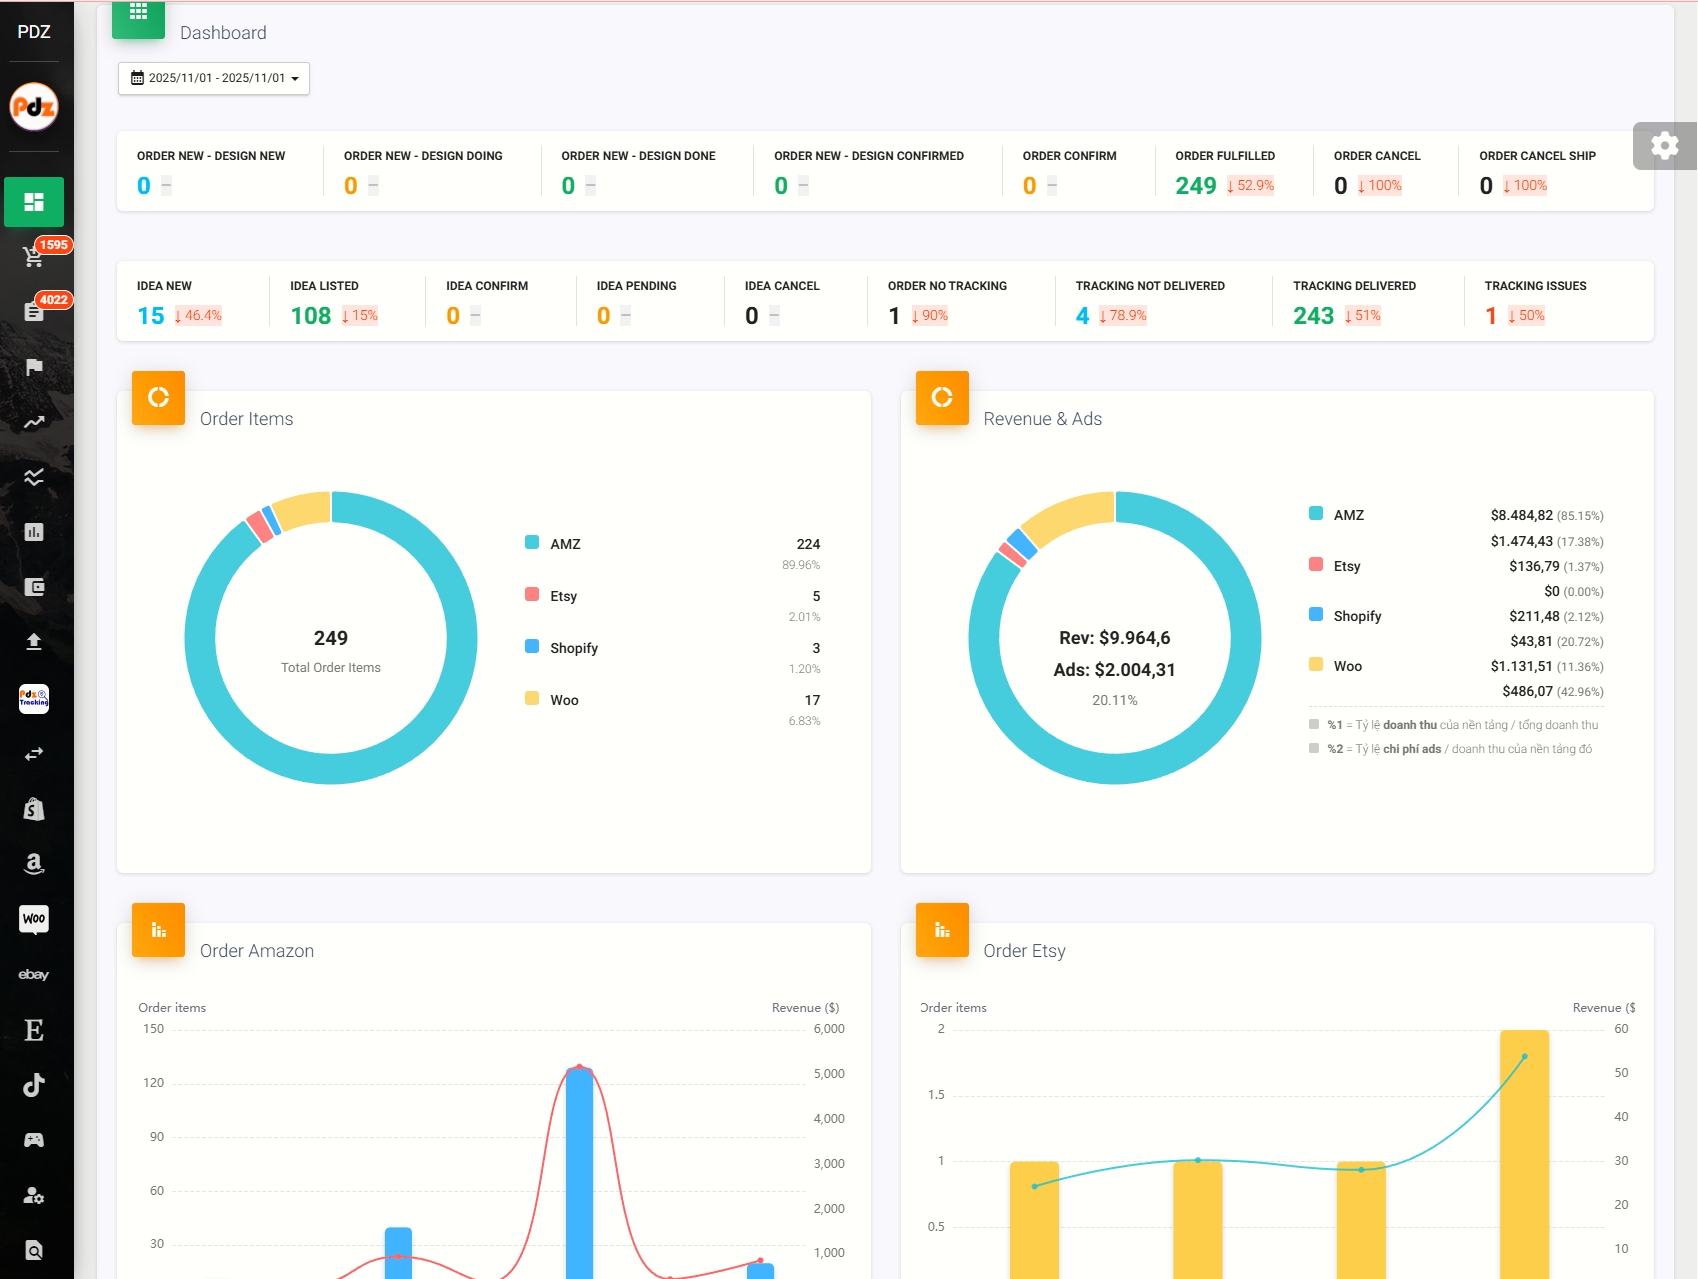Image resolution: width=1698 pixels, height=1279 pixels.
Task: Refresh the Order Items panel
Action: pos(157,397)
